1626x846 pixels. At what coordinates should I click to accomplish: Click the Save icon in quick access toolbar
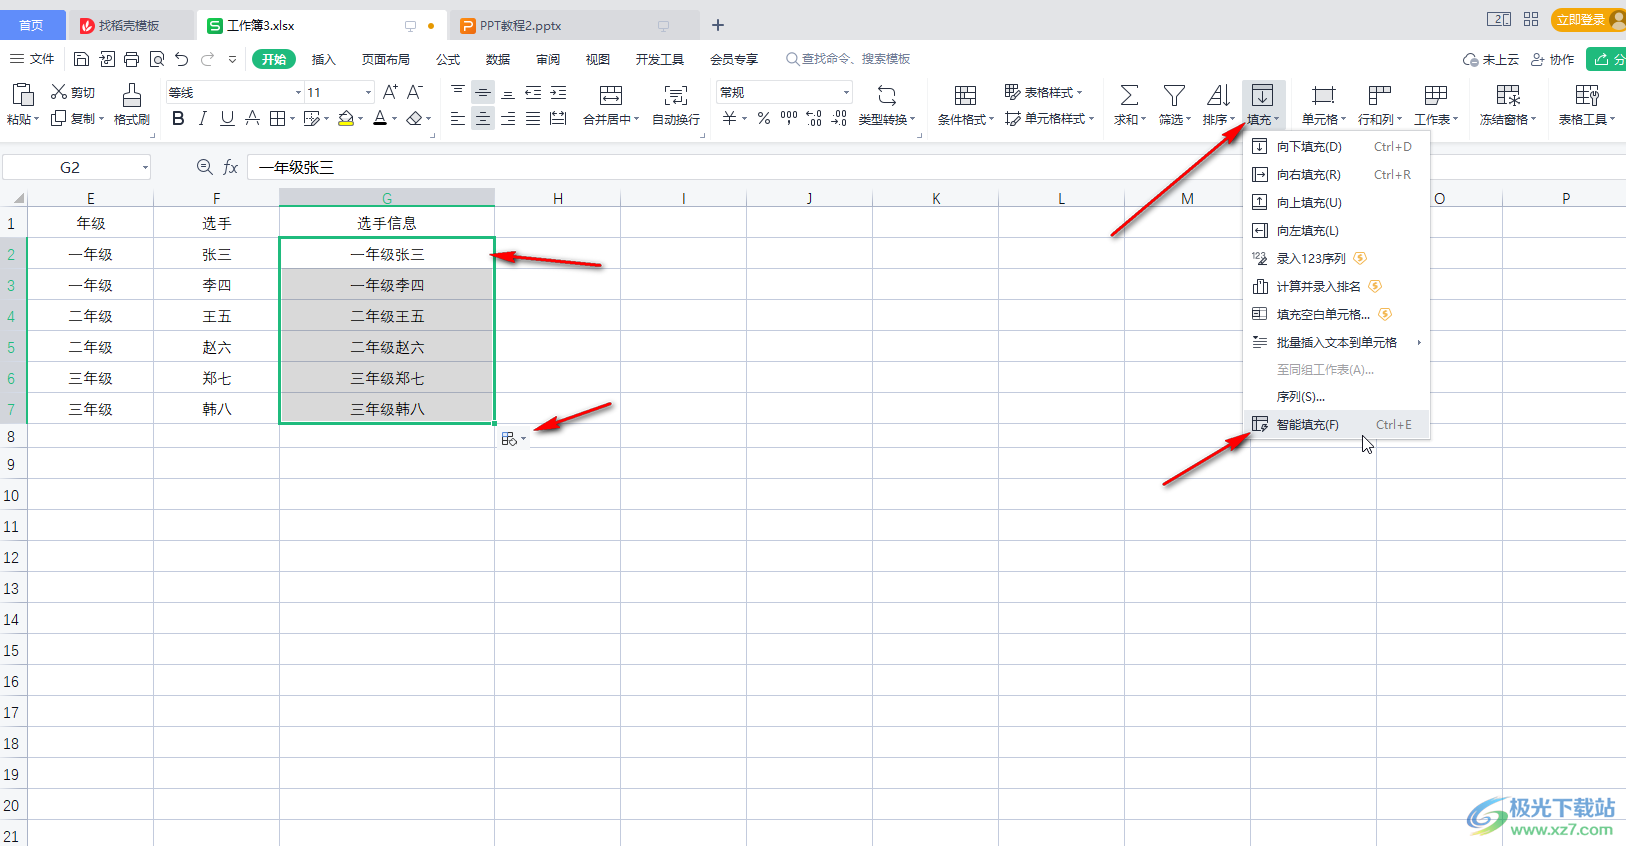pos(82,59)
